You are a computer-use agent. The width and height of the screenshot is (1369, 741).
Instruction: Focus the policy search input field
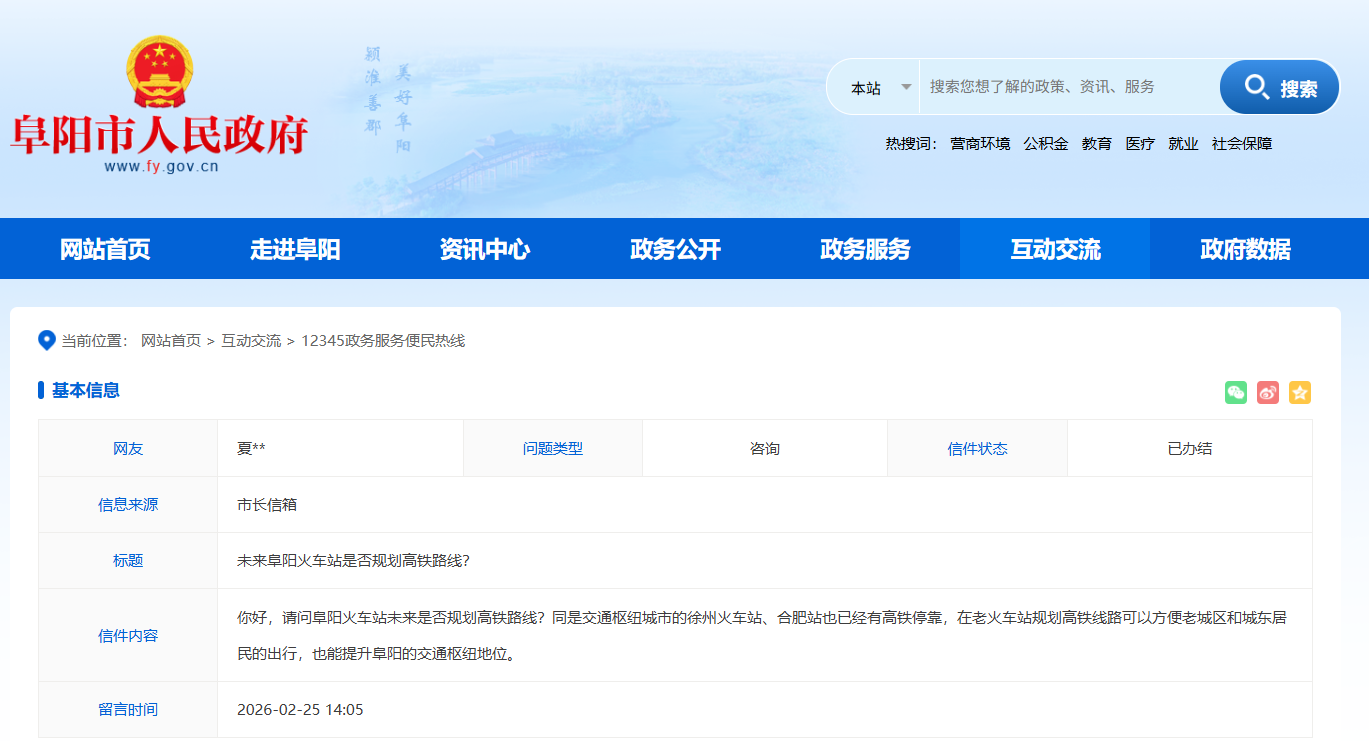coord(1069,87)
